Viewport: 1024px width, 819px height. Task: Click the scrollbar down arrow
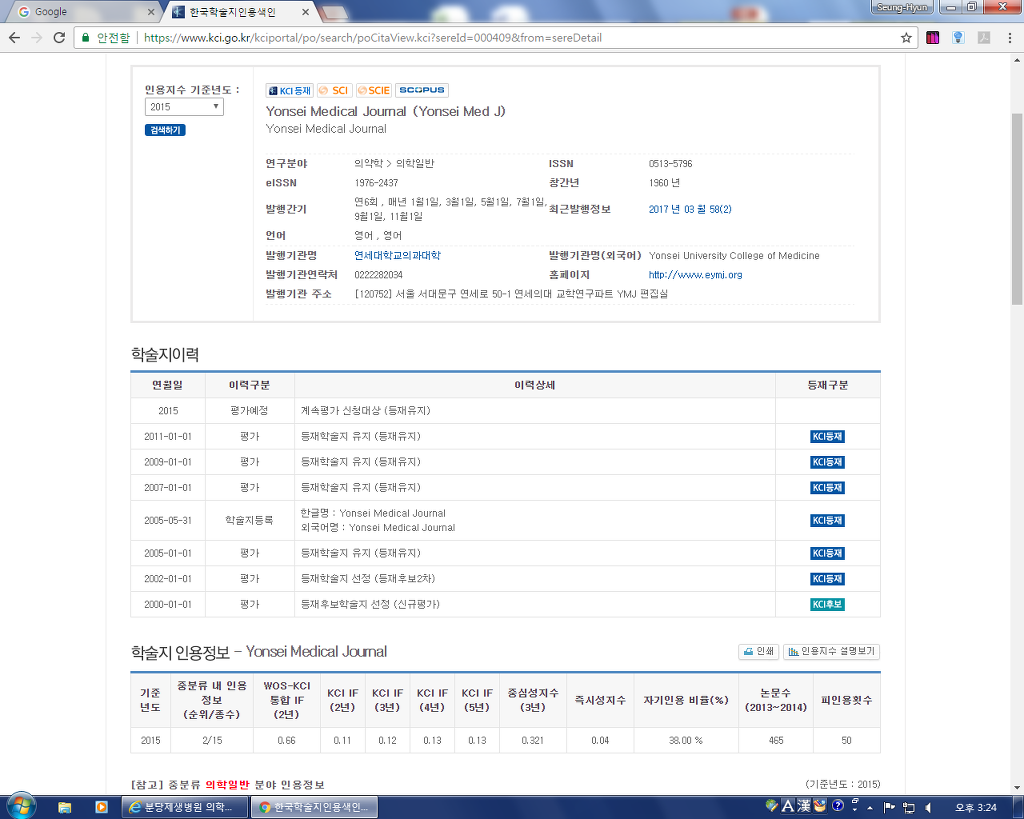[x=1017, y=786]
